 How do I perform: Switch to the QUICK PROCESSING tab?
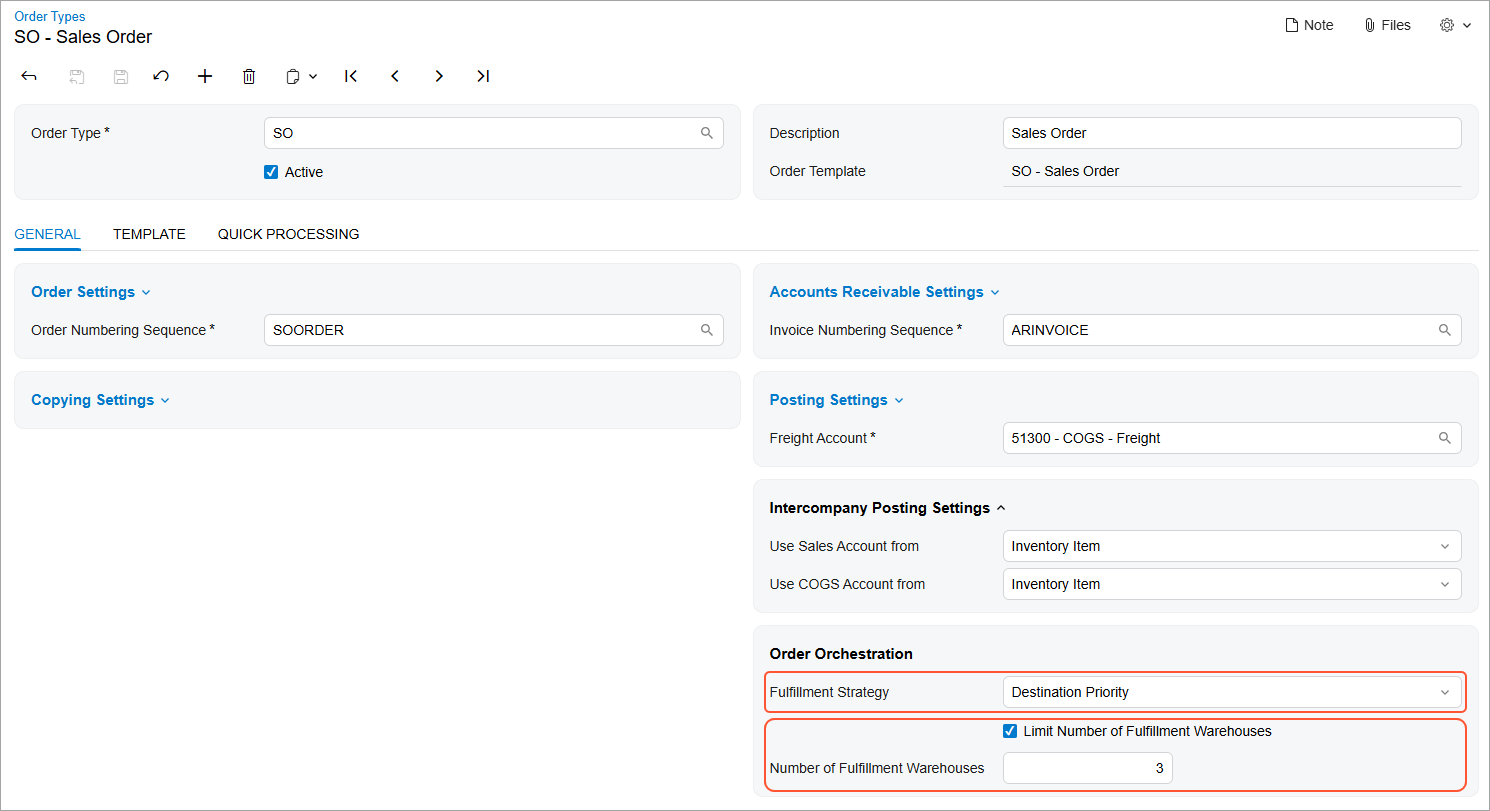pyautogui.click(x=288, y=234)
